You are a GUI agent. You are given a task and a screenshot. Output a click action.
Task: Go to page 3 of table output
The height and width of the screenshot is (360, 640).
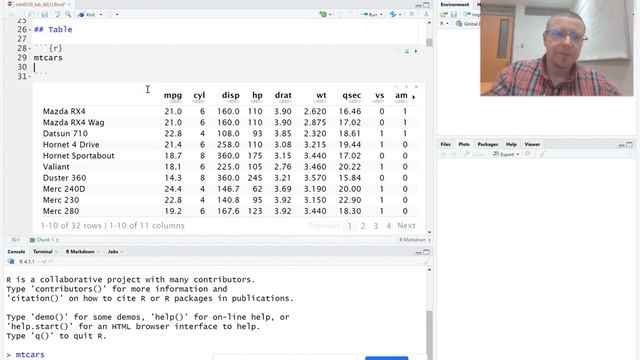coord(376,226)
